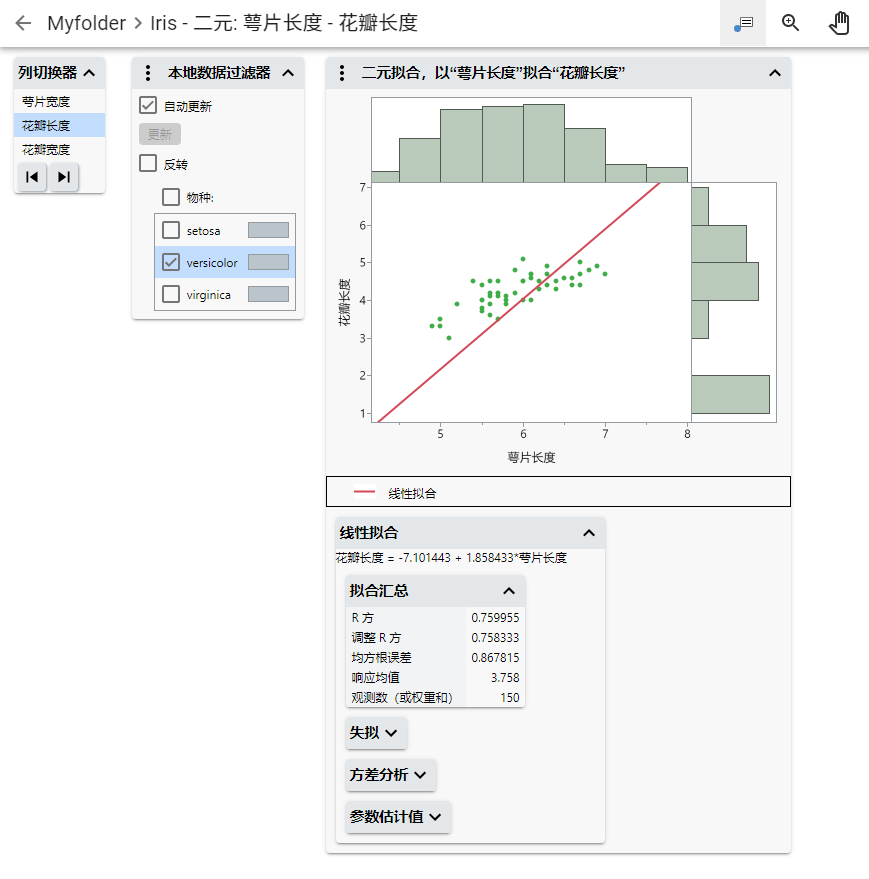The width and height of the screenshot is (869, 879).
Task: Click the bottom bar of the right histogram
Action: tap(731, 394)
